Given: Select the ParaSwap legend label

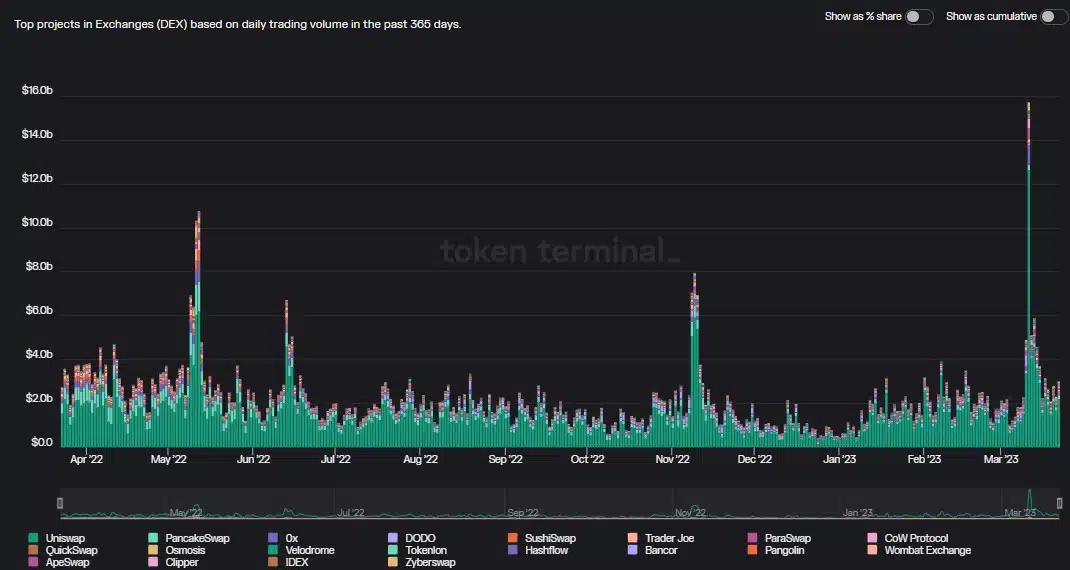Looking at the screenshot, I should pyautogui.click(x=787, y=538).
